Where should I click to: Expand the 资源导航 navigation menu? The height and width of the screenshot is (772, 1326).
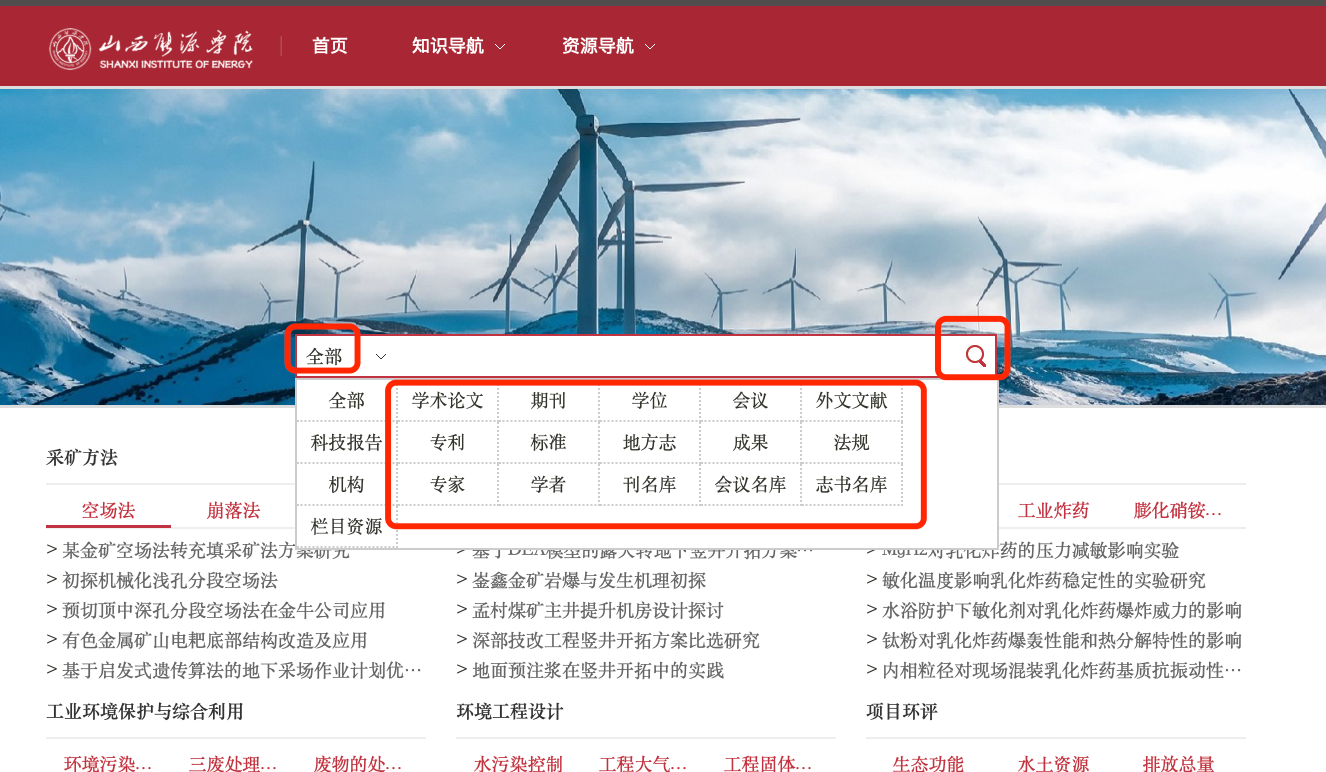[608, 46]
